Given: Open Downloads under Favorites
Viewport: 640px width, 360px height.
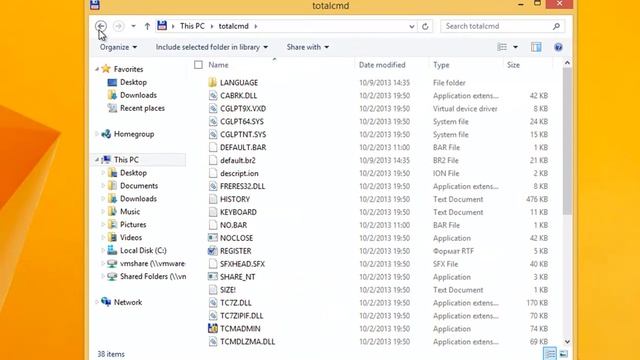Looking at the screenshot, I should [138, 95].
